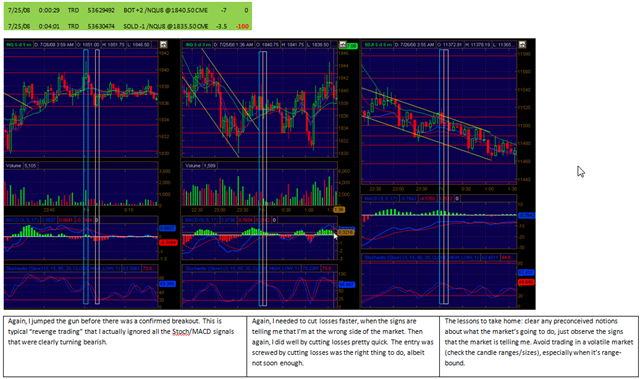Open chart settings icon on $DJI 5-minute chart
The image size is (640, 379).
[x=522, y=44]
